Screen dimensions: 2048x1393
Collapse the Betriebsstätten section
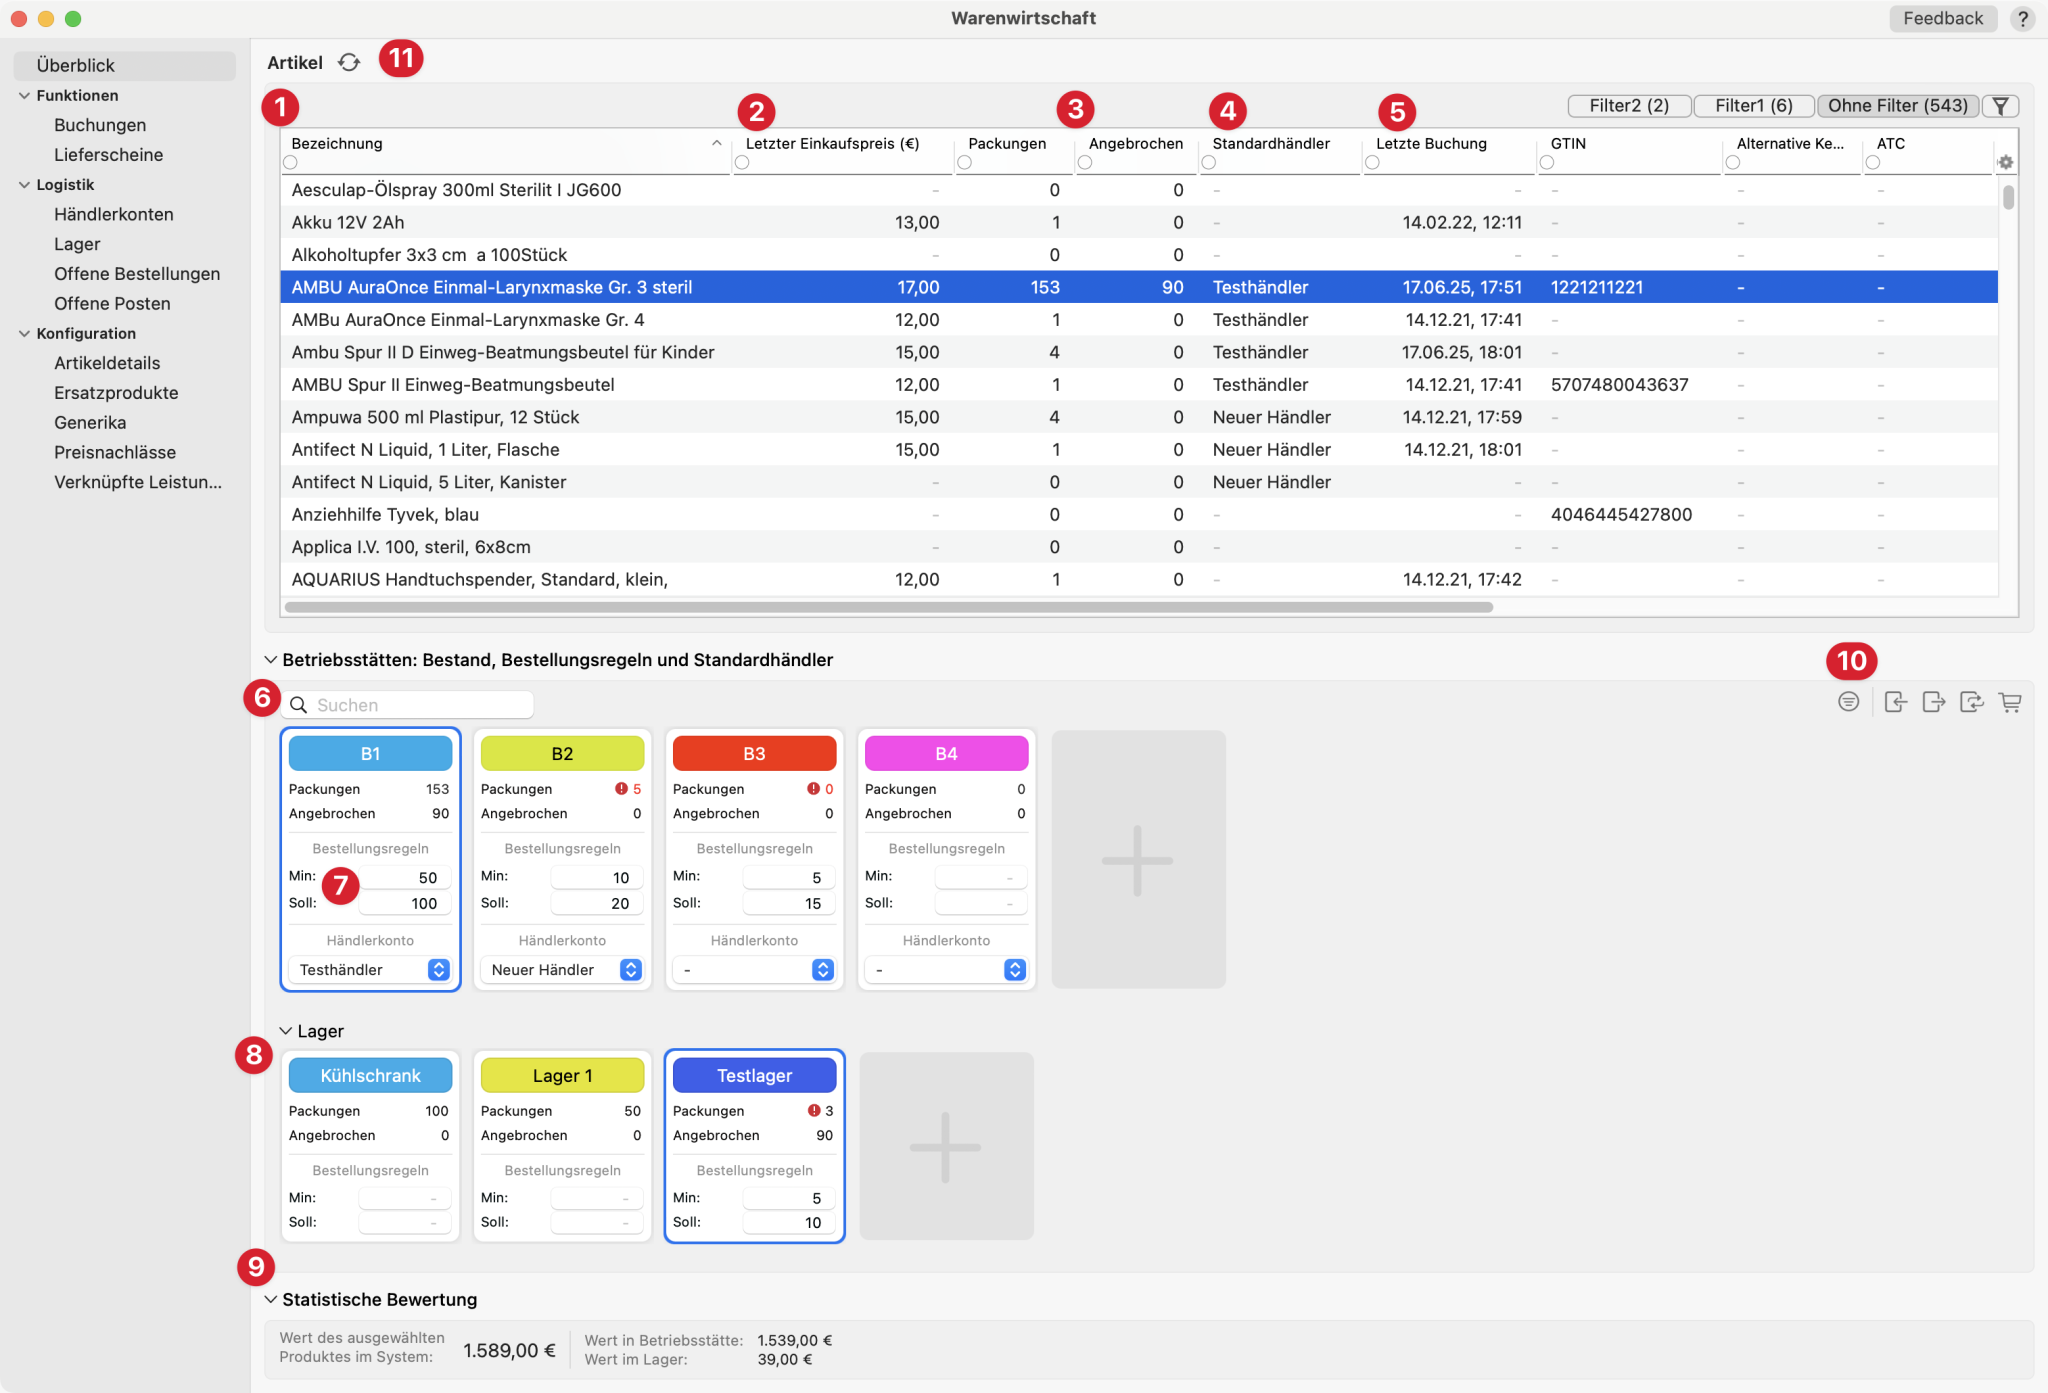point(270,660)
